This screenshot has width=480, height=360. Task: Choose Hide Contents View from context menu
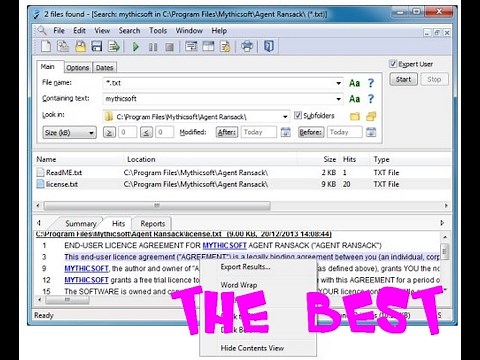252,348
